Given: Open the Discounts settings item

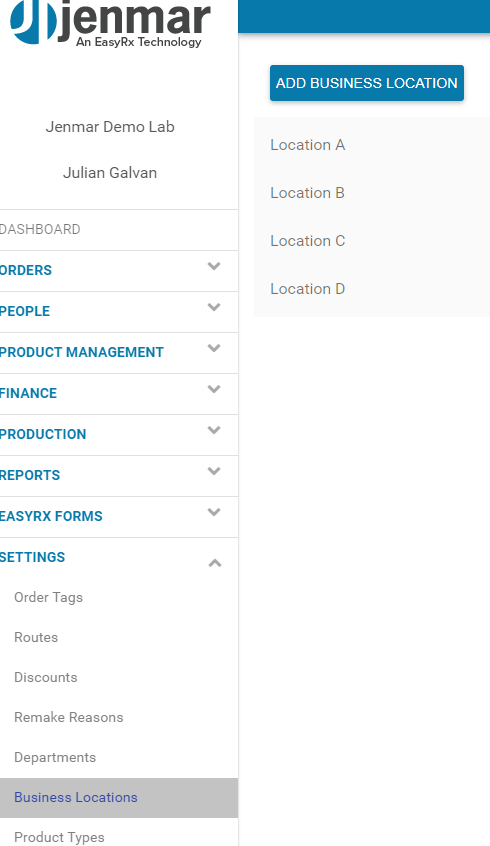Looking at the screenshot, I should pyautogui.click(x=46, y=677).
